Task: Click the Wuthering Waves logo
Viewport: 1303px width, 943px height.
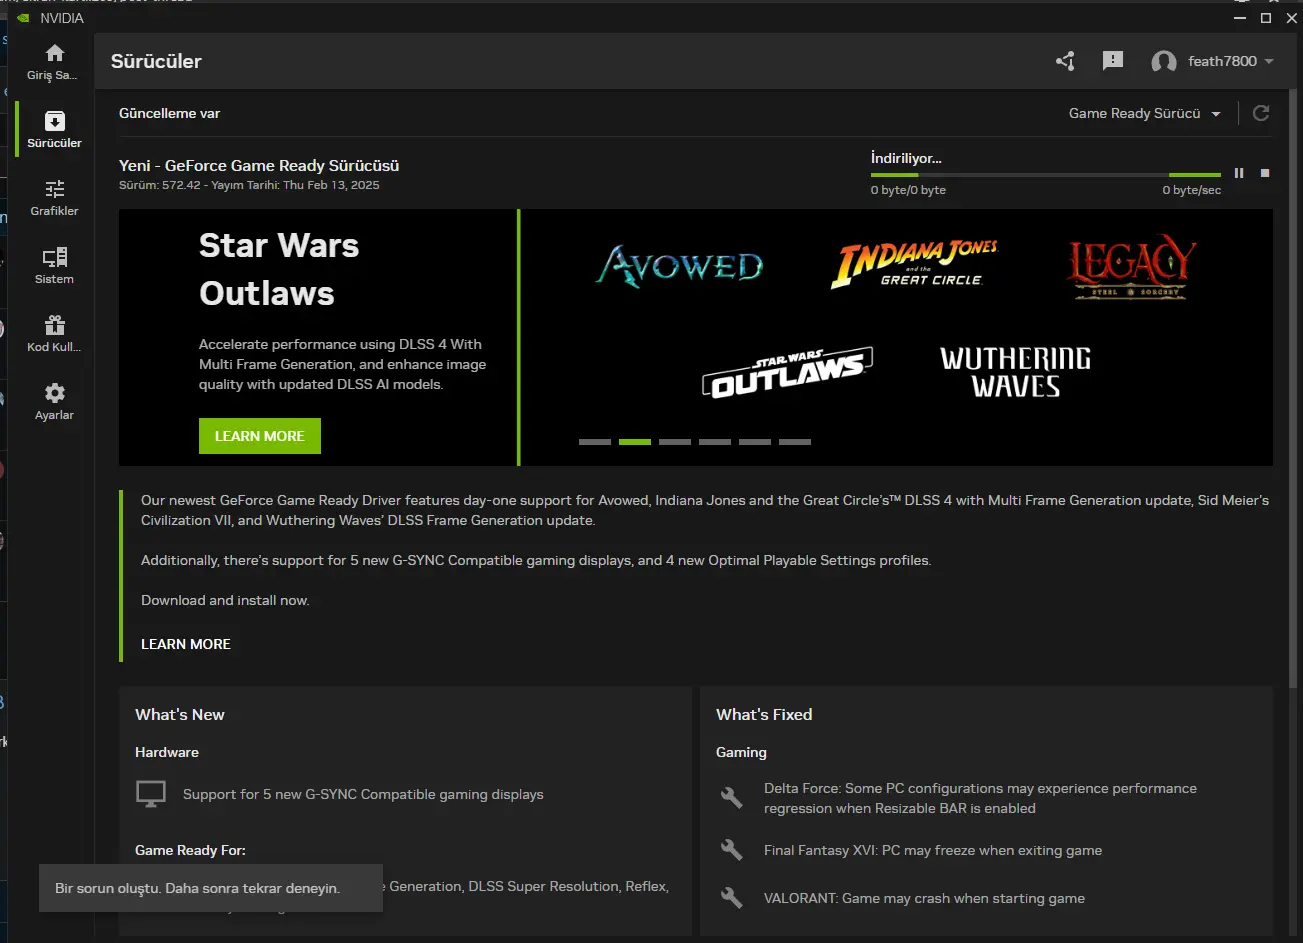Action: 1016,372
